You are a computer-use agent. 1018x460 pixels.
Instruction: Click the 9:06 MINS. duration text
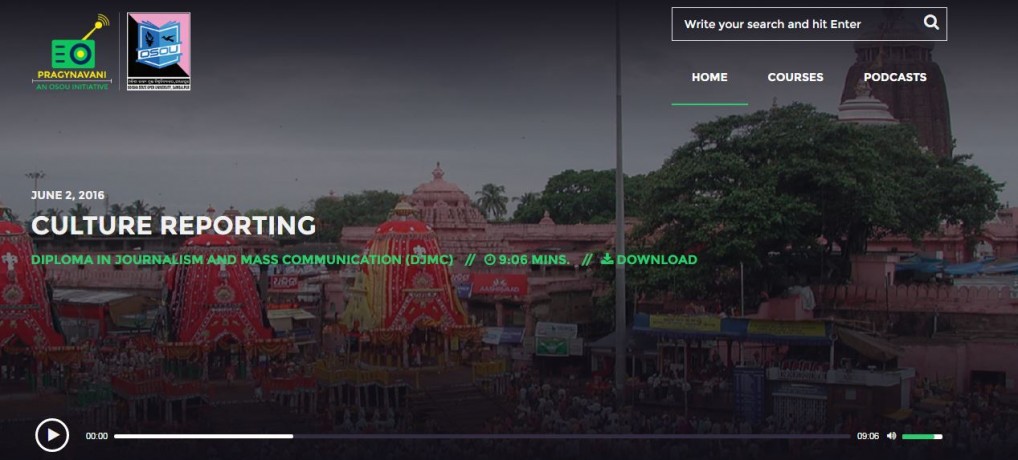534,260
